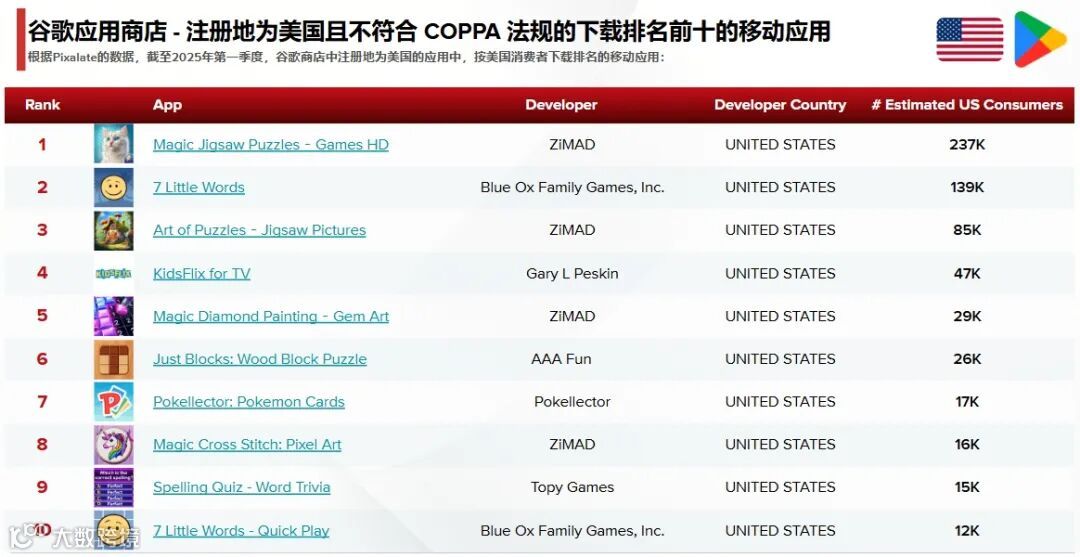Click Blue Ox Family Games, Inc. in the rank 2 row

[572, 187]
